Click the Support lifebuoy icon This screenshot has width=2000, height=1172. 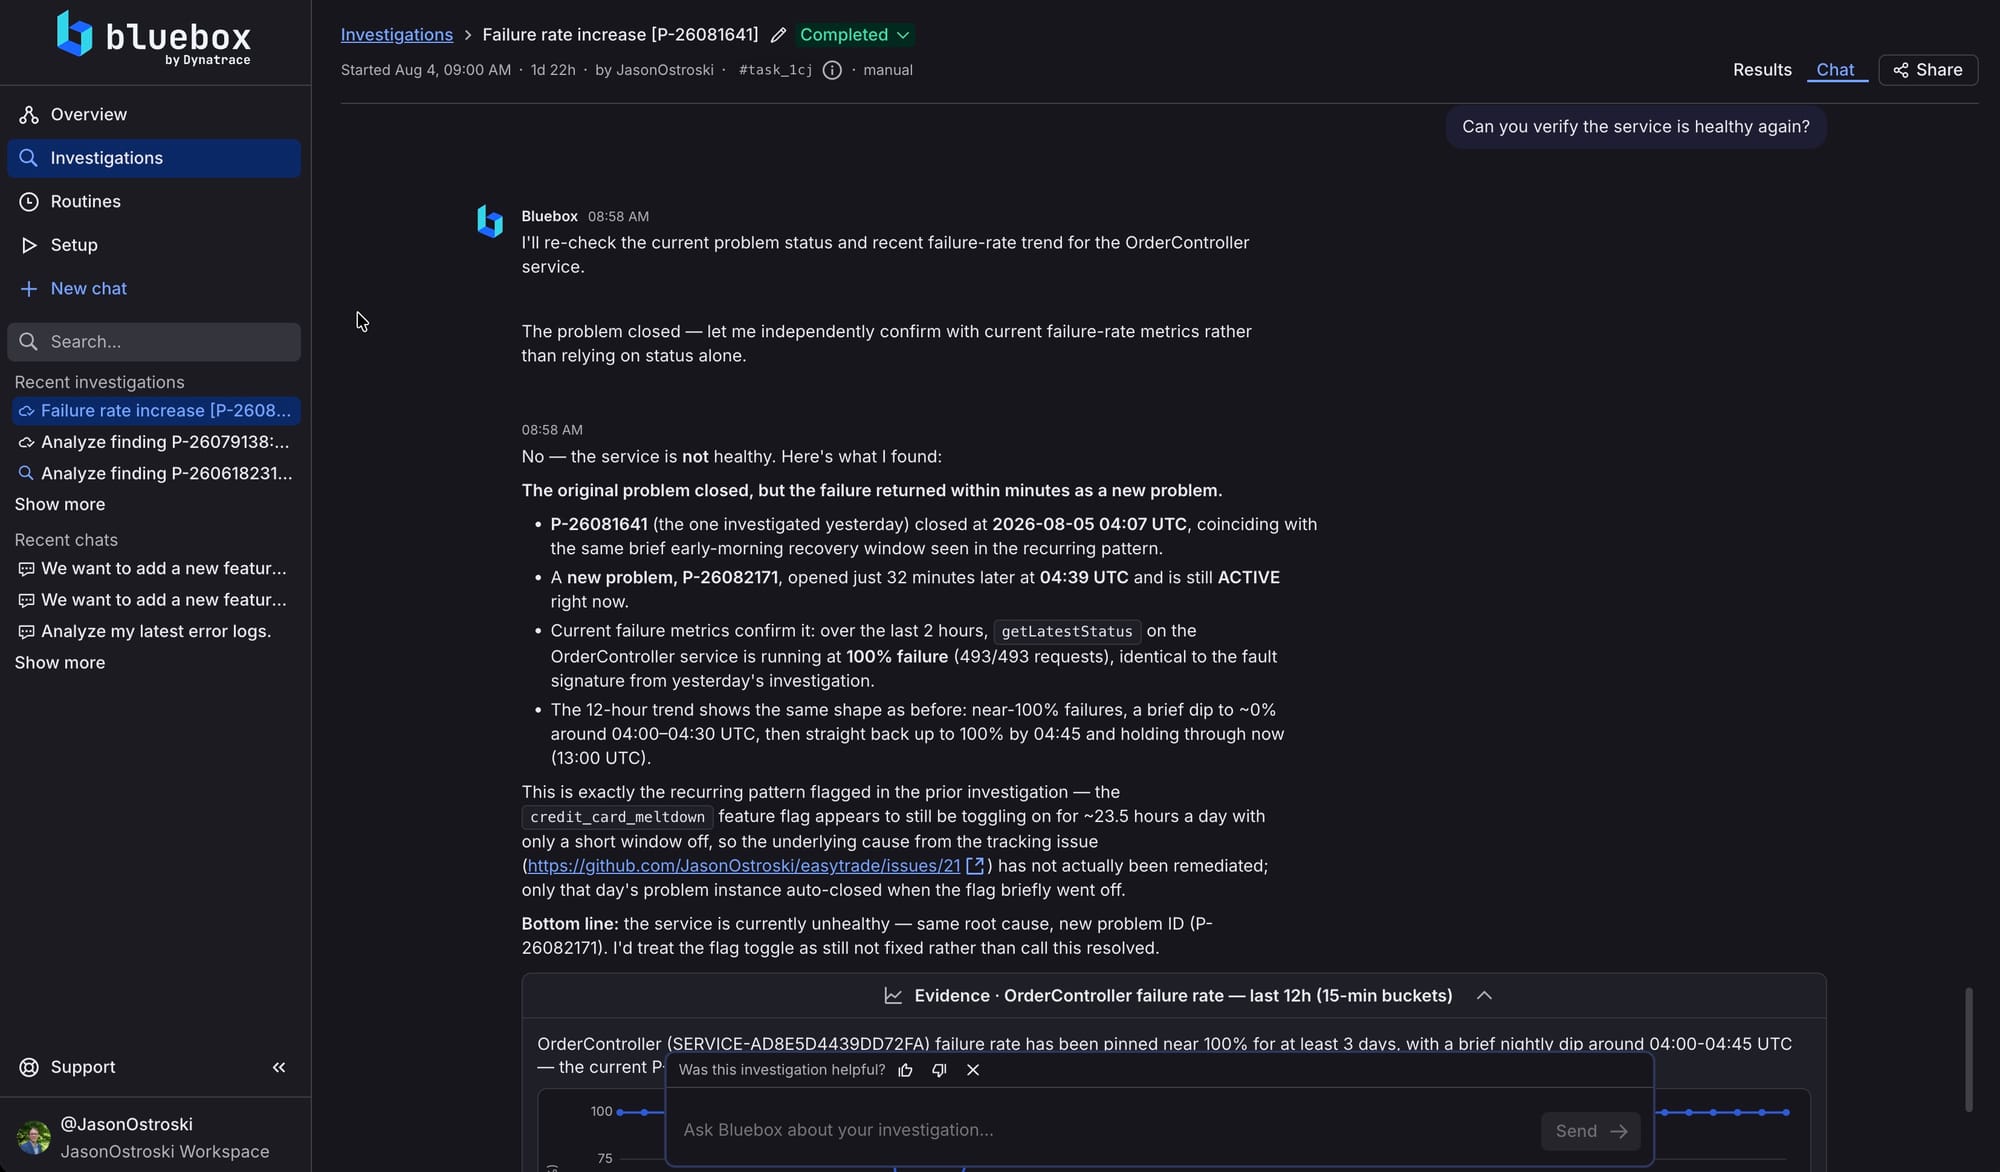pos(29,1067)
